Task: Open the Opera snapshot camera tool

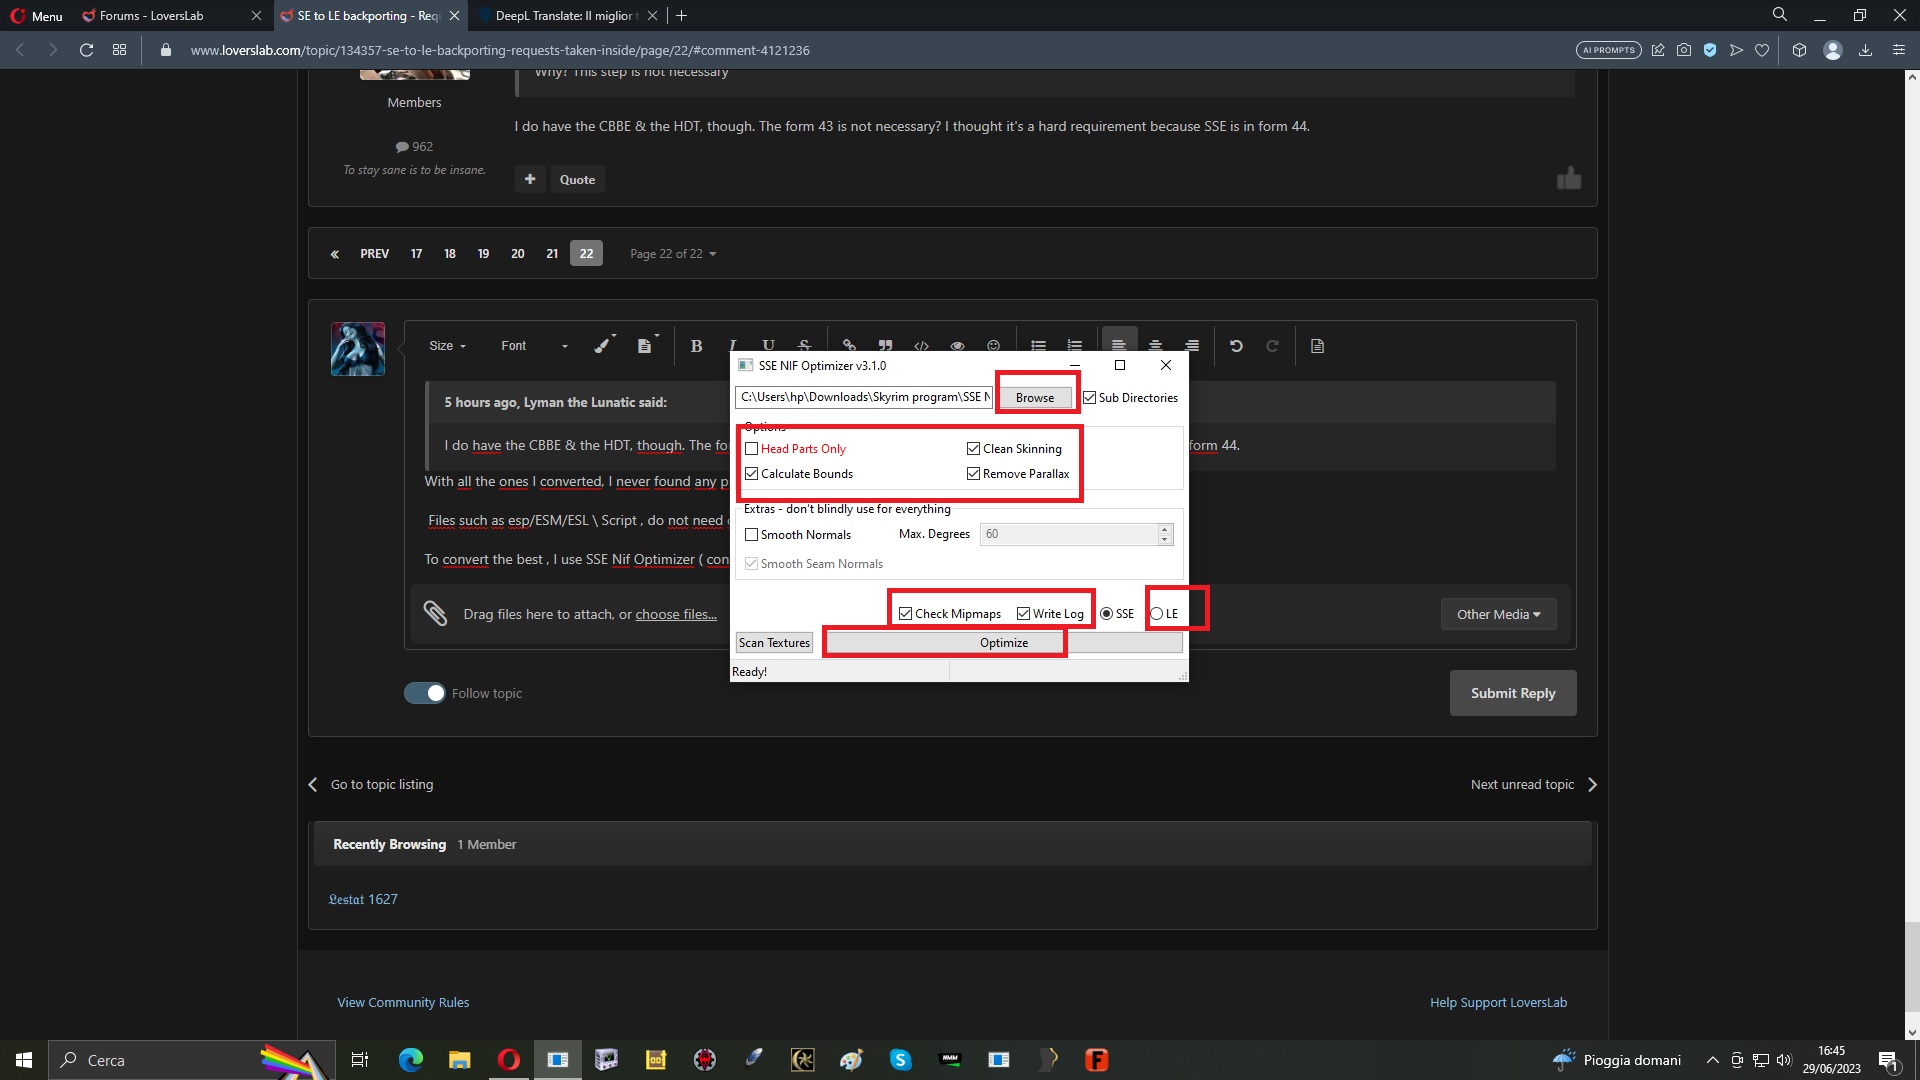Action: point(1684,50)
